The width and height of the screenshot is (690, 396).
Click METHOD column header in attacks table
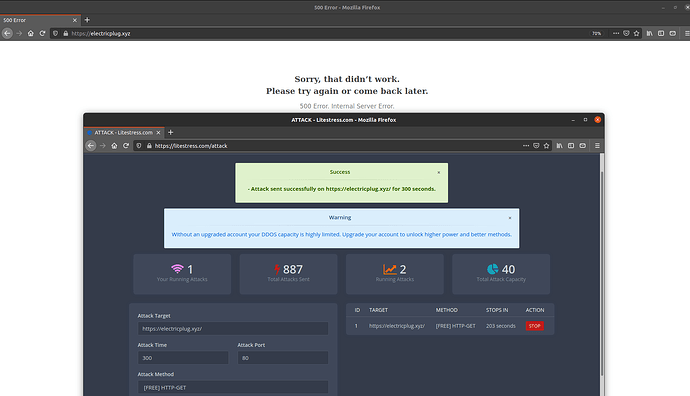coord(447,310)
